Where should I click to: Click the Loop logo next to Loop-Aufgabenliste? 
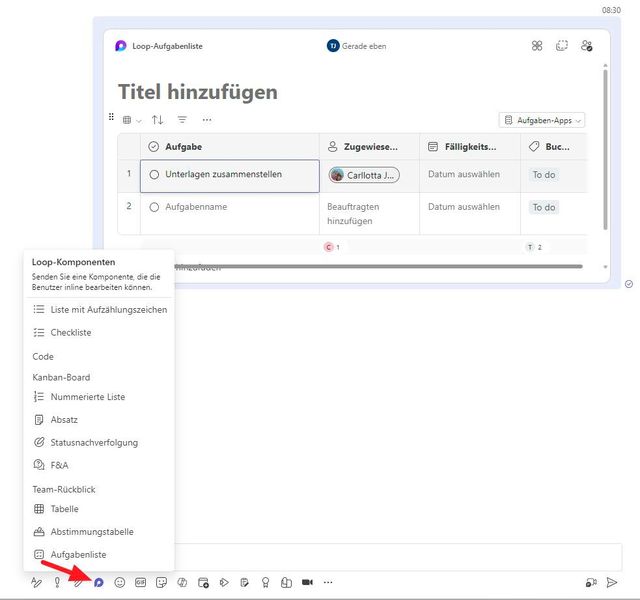pos(121,46)
